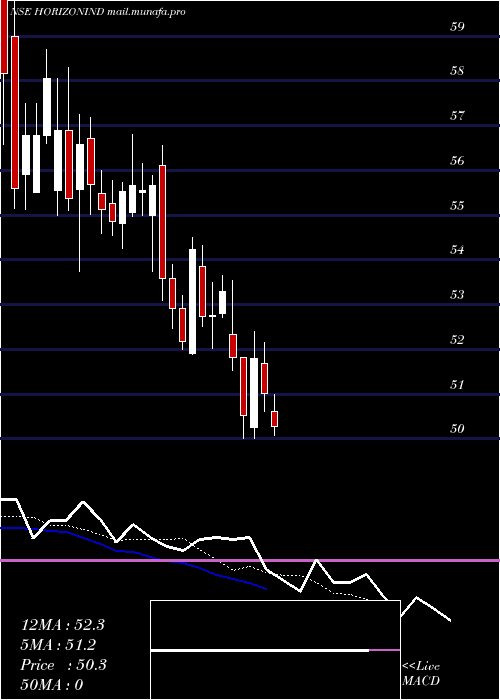Click the 52 price axis label
Screen dimensions: 500x700
(457, 340)
